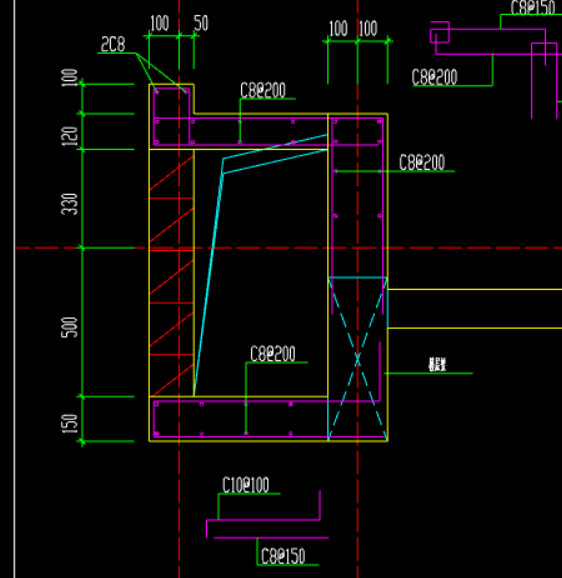Click the "50" dimension text
Viewport: 562px width, 578px height.
point(201,23)
